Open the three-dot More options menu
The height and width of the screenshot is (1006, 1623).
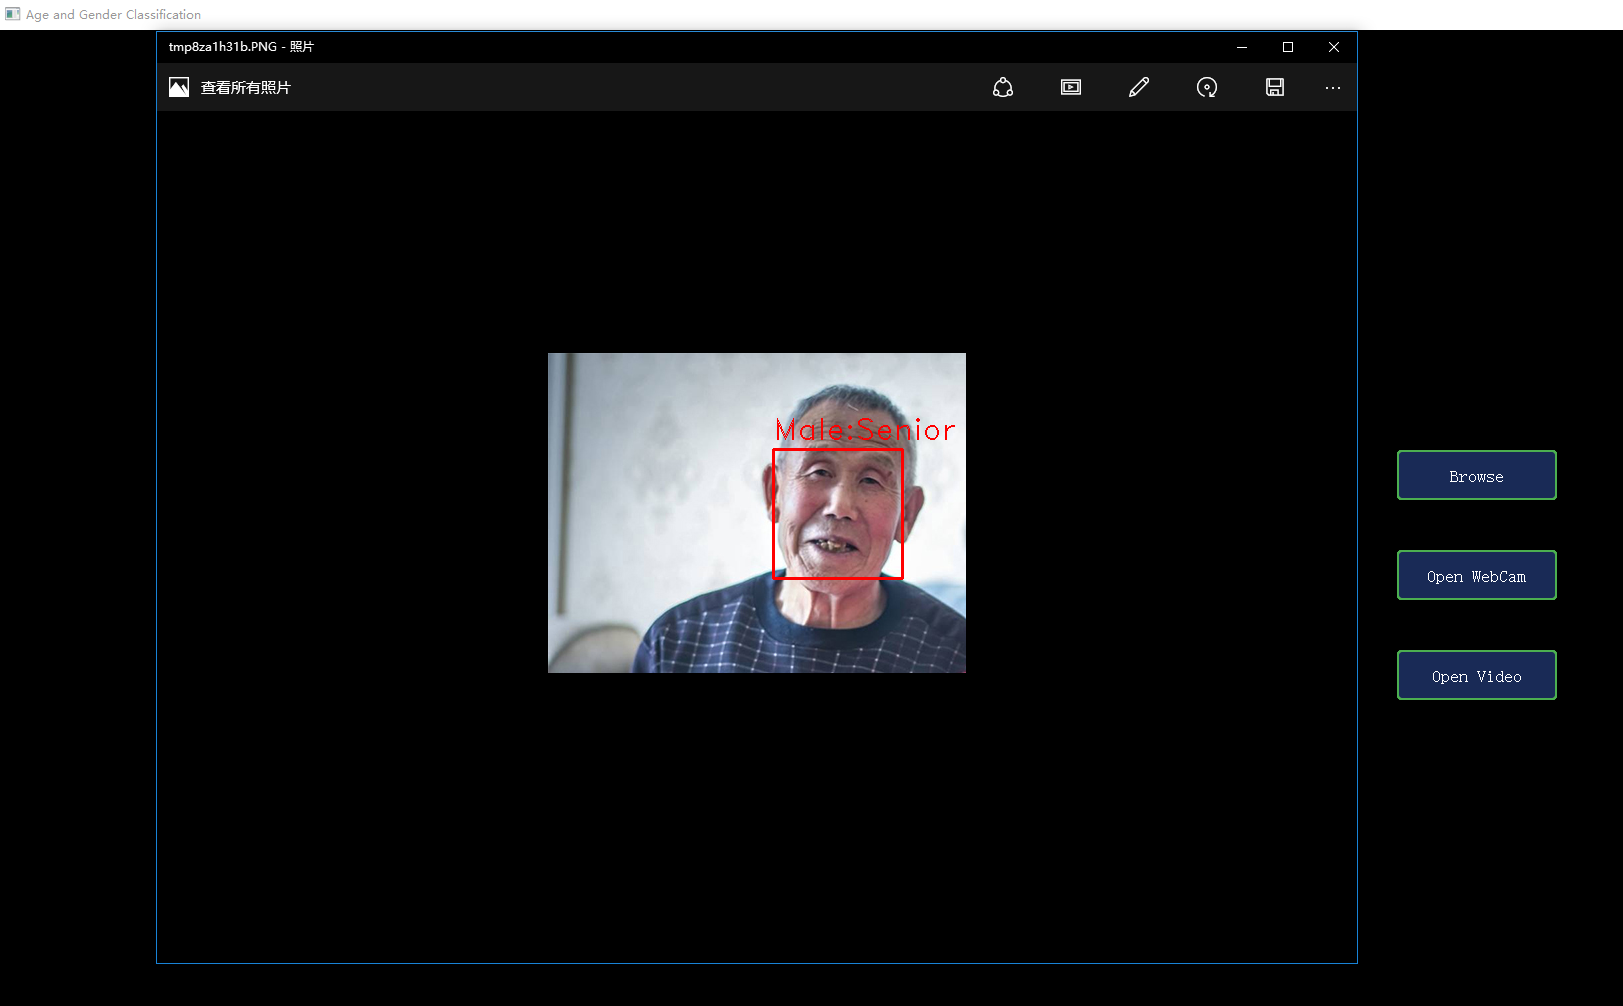click(x=1333, y=88)
